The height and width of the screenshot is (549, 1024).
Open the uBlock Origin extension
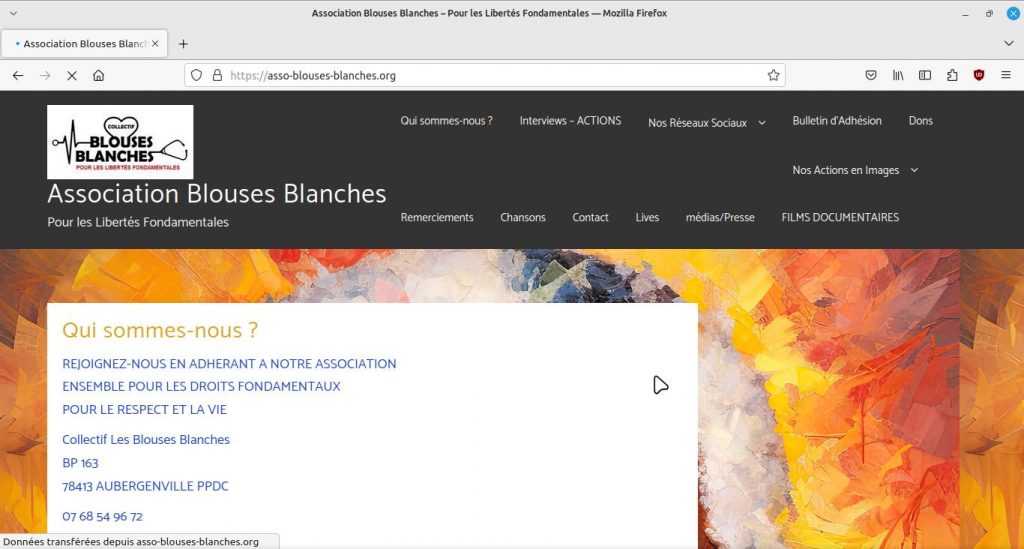[979, 75]
